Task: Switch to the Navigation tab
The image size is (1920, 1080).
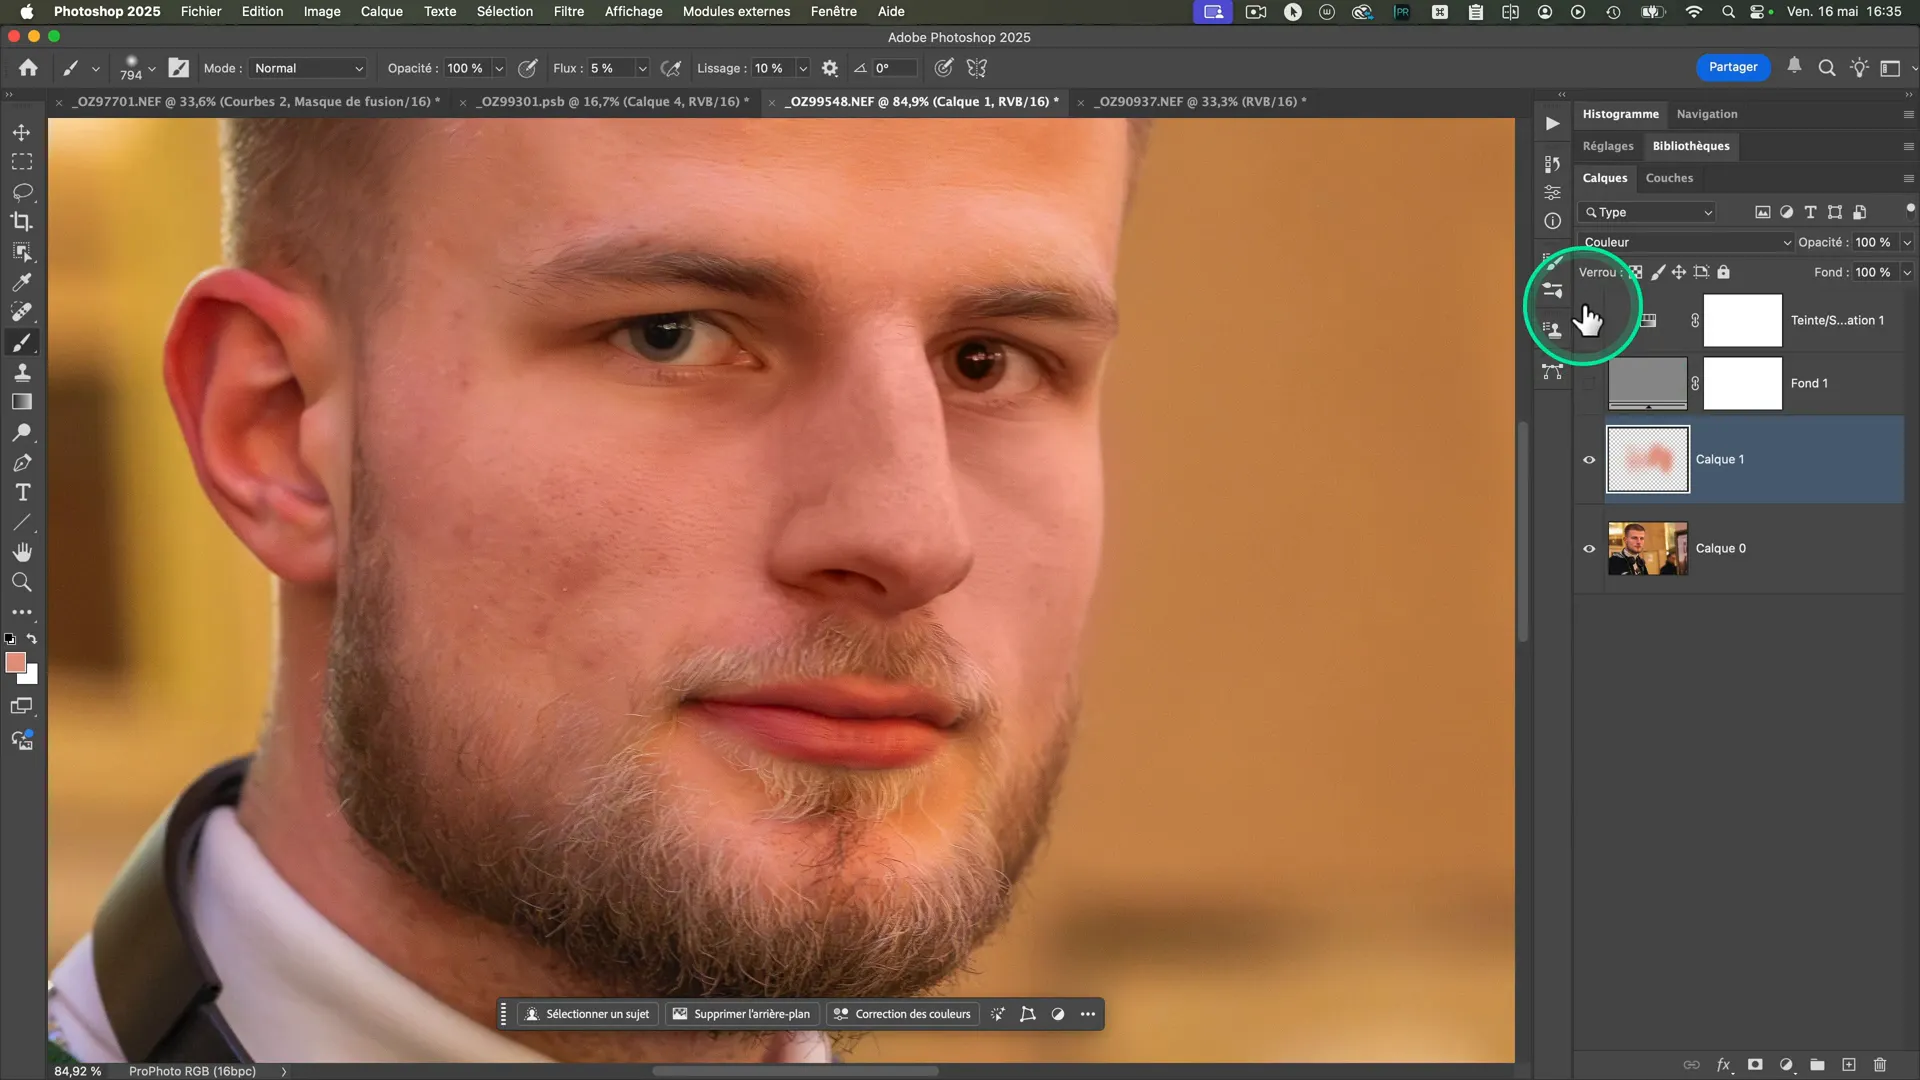Action: (1707, 114)
